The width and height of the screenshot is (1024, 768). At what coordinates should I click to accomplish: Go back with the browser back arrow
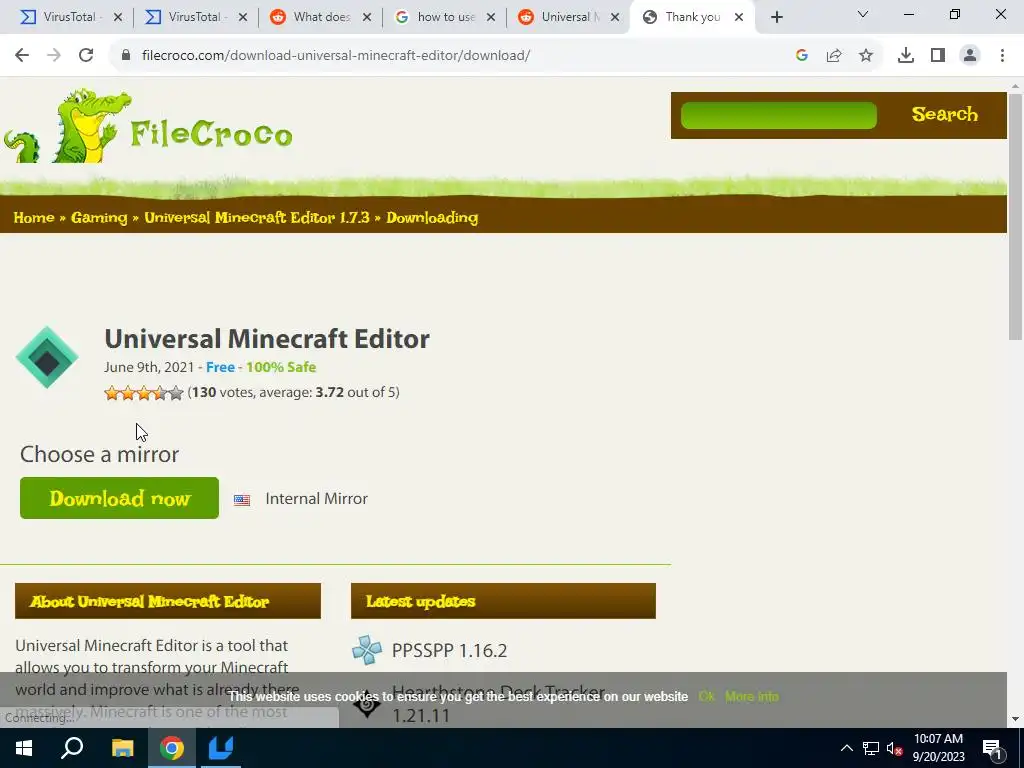pos(22,56)
